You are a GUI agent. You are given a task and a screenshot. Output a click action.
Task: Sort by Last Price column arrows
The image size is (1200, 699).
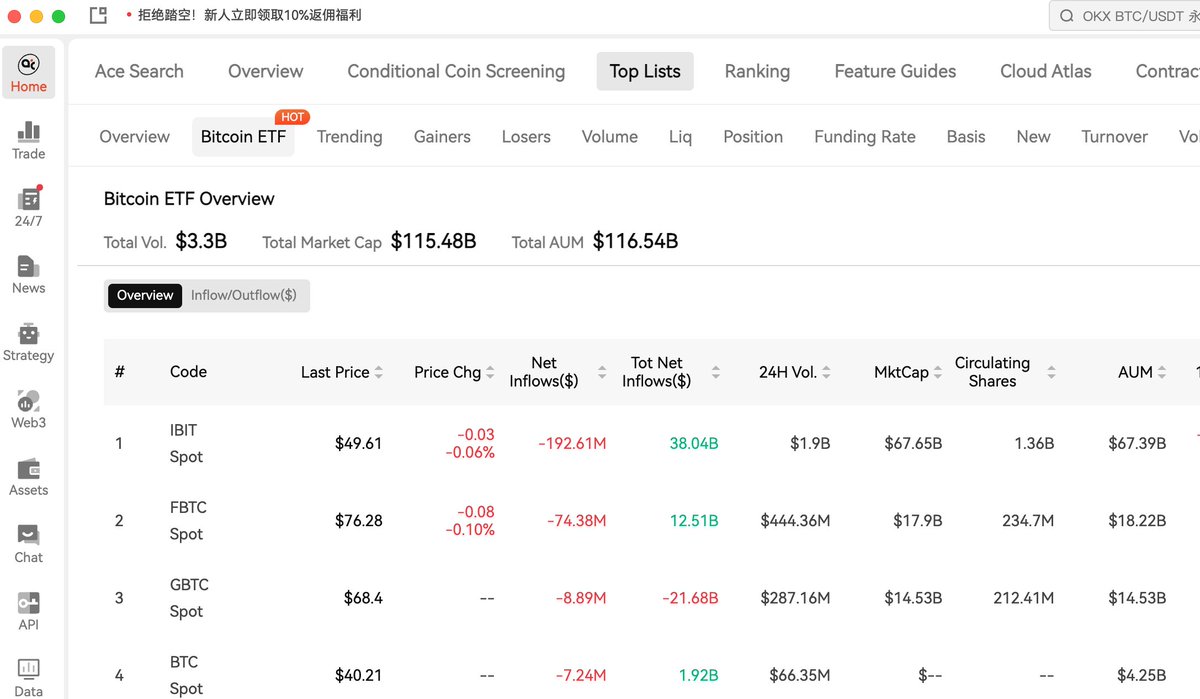pos(379,372)
